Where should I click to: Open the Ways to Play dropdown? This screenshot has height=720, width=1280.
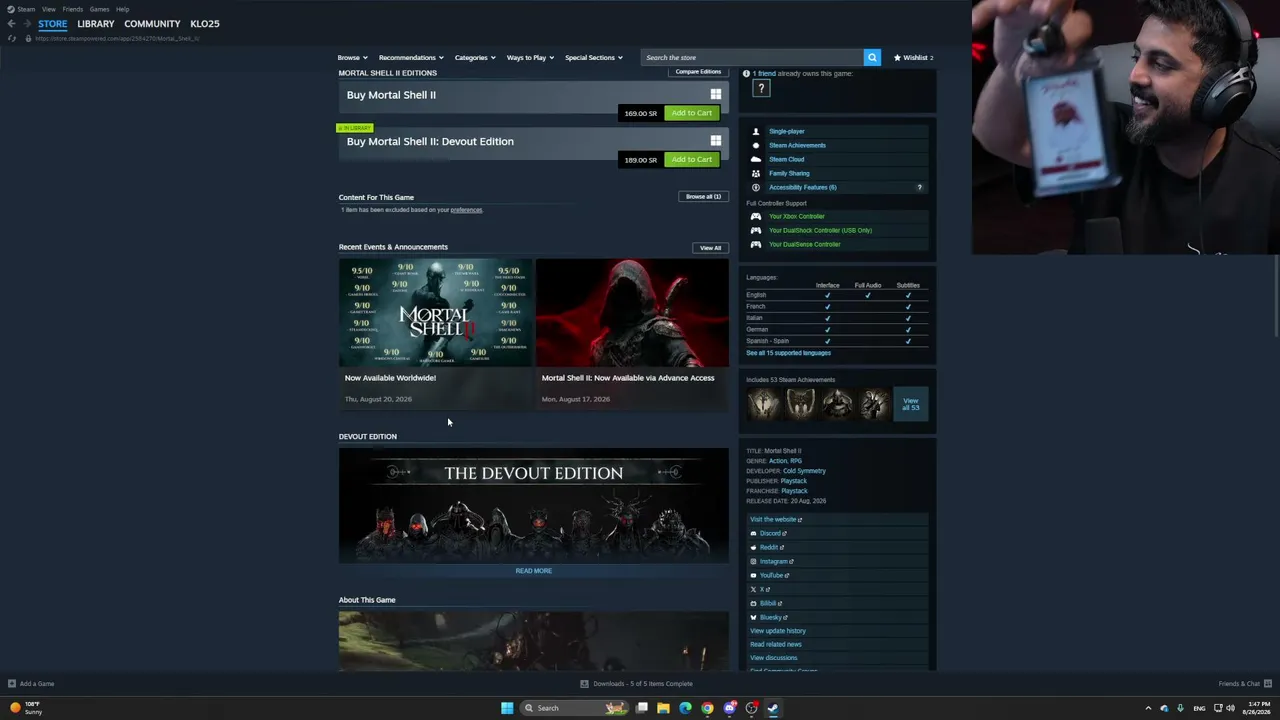point(530,58)
